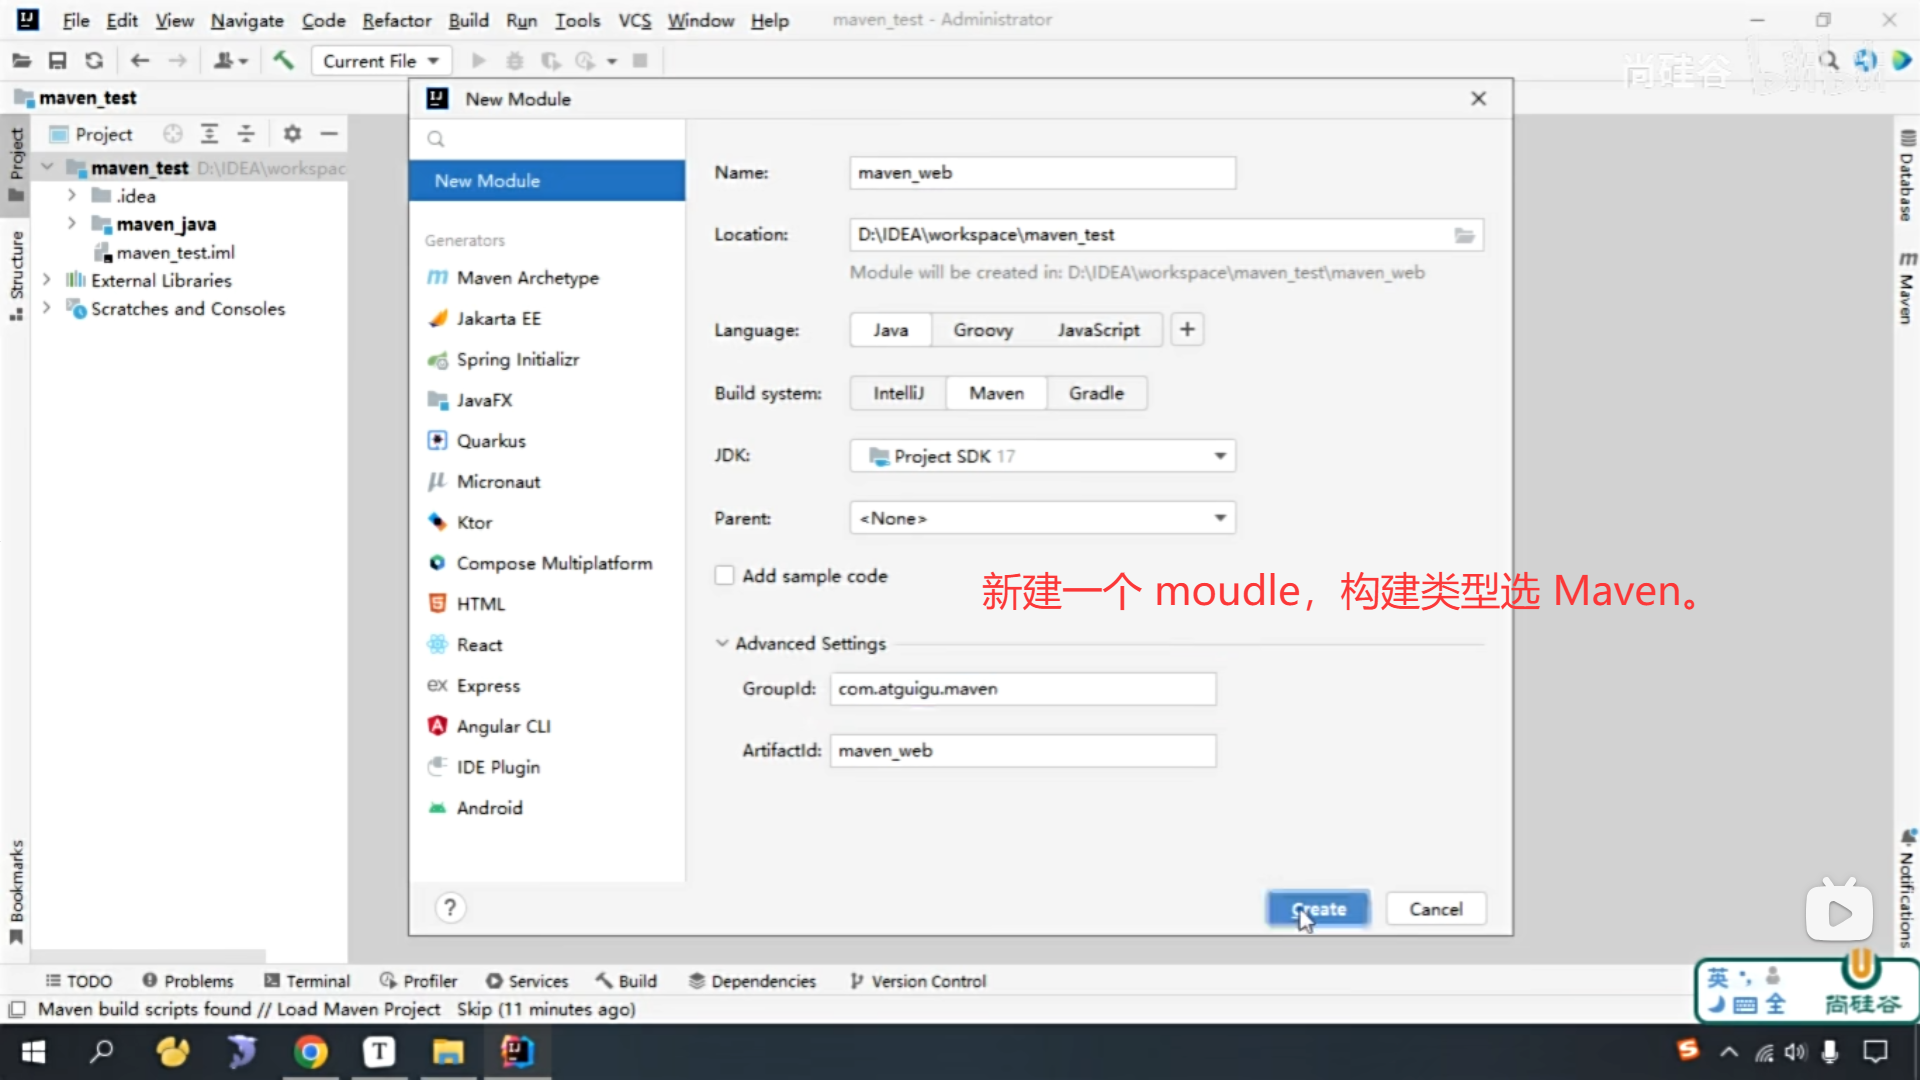Expand the maven_java tree node

[x=71, y=224]
